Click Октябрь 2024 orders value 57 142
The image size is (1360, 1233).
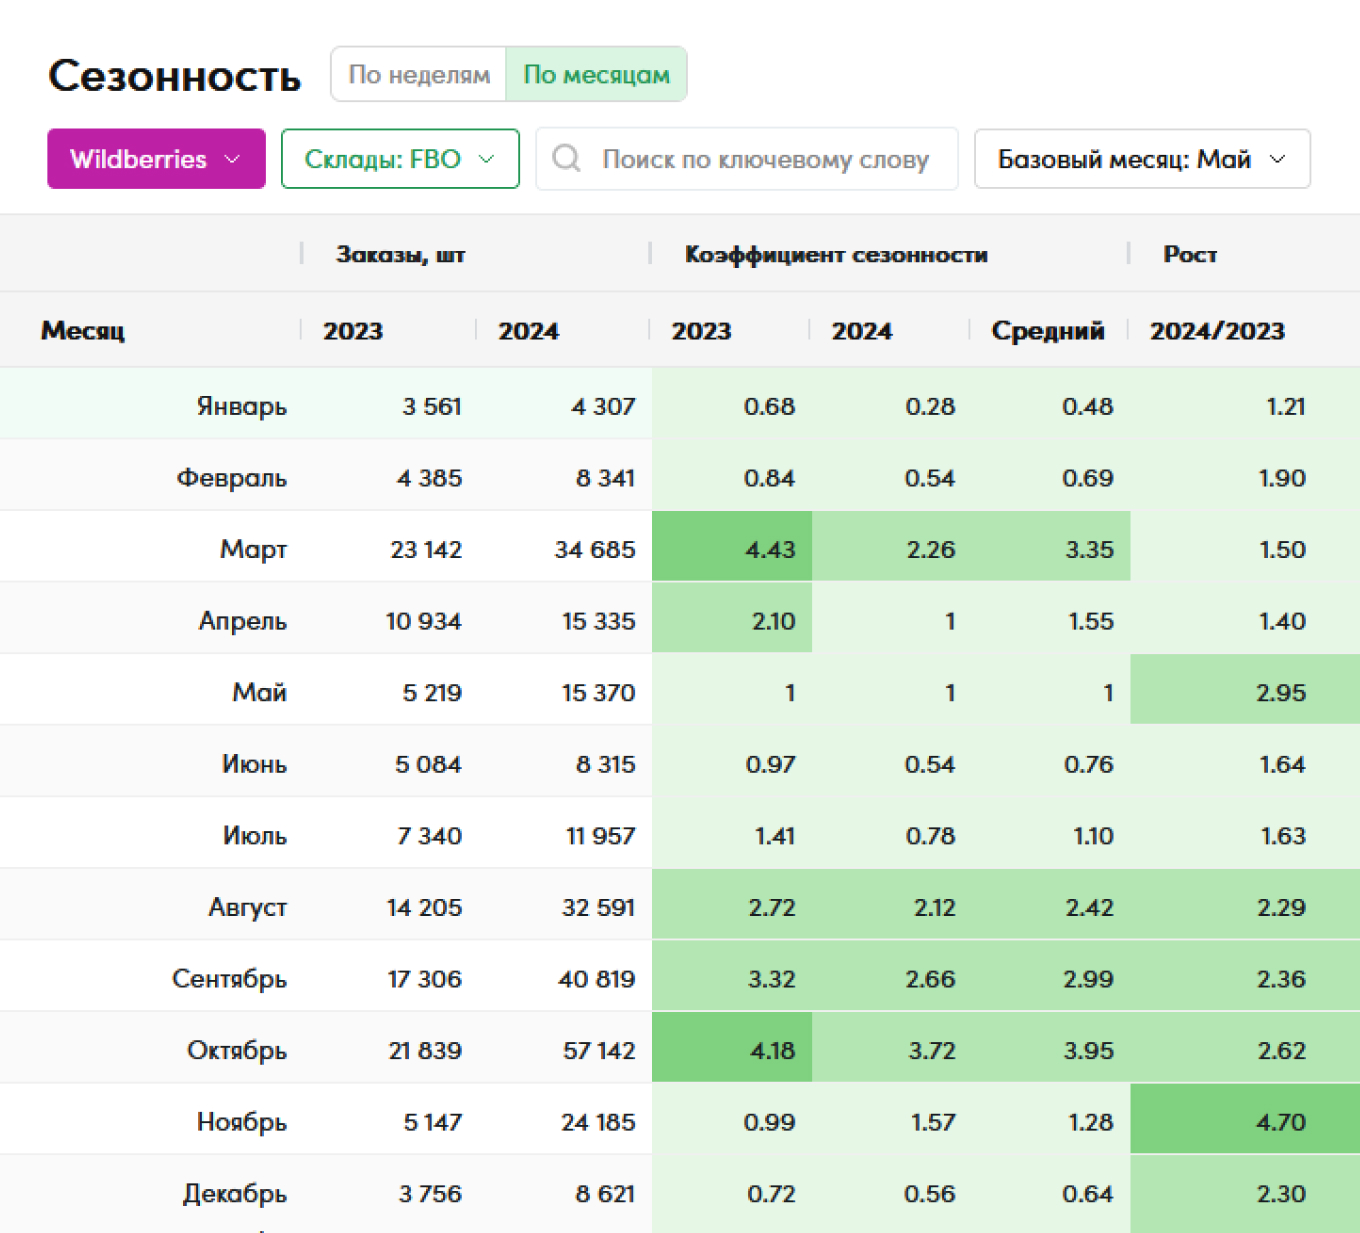pos(598,1050)
